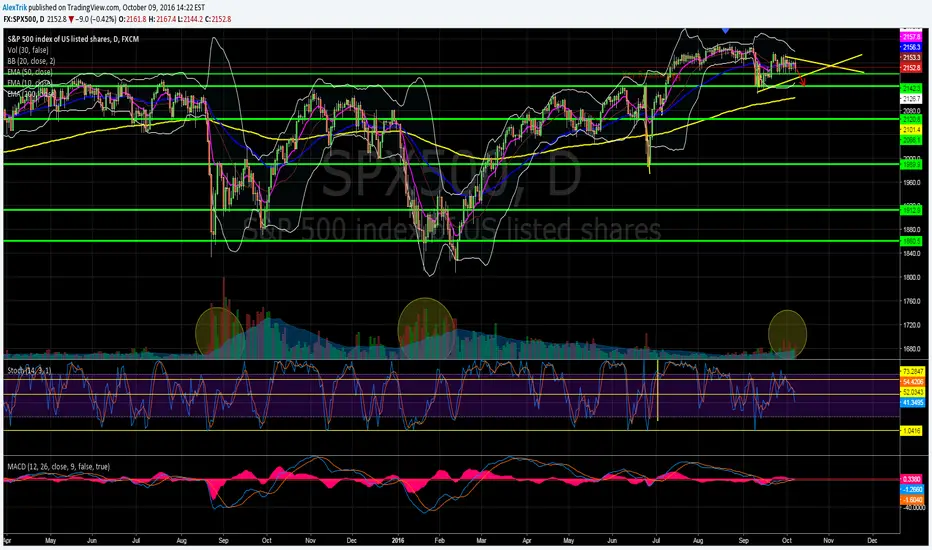Select the Vol (30, false) indicator legend
This screenshot has width=932, height=550.
pyautogui.click(x=28, y=51)
